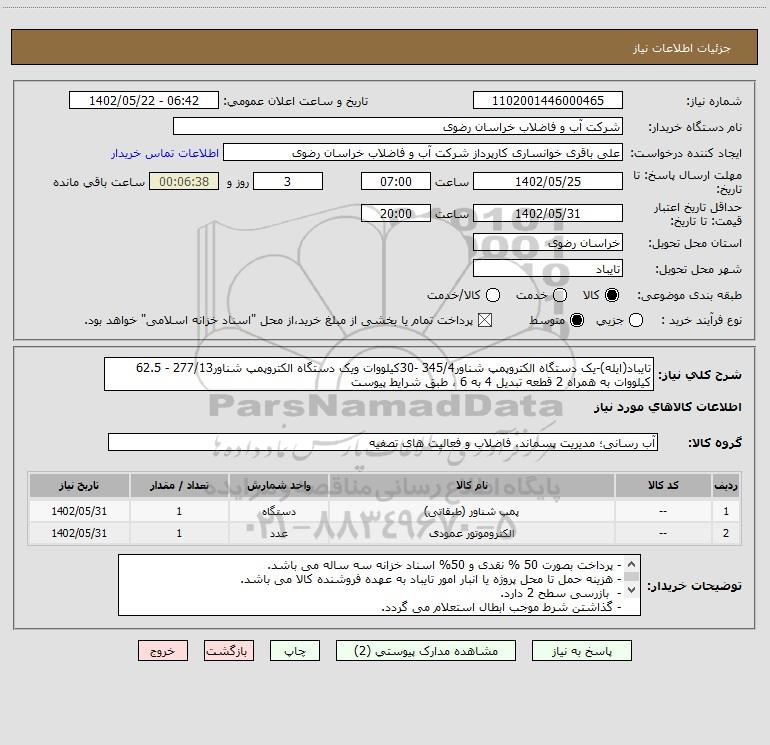Open مشاهده مدارک پیوستی (2) button
This screenshot has height=745, width=770.
pos(426,651)
